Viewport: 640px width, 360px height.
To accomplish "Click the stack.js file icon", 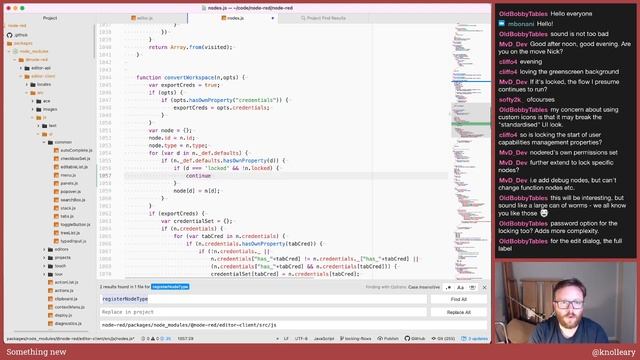I will coord(57,208).
